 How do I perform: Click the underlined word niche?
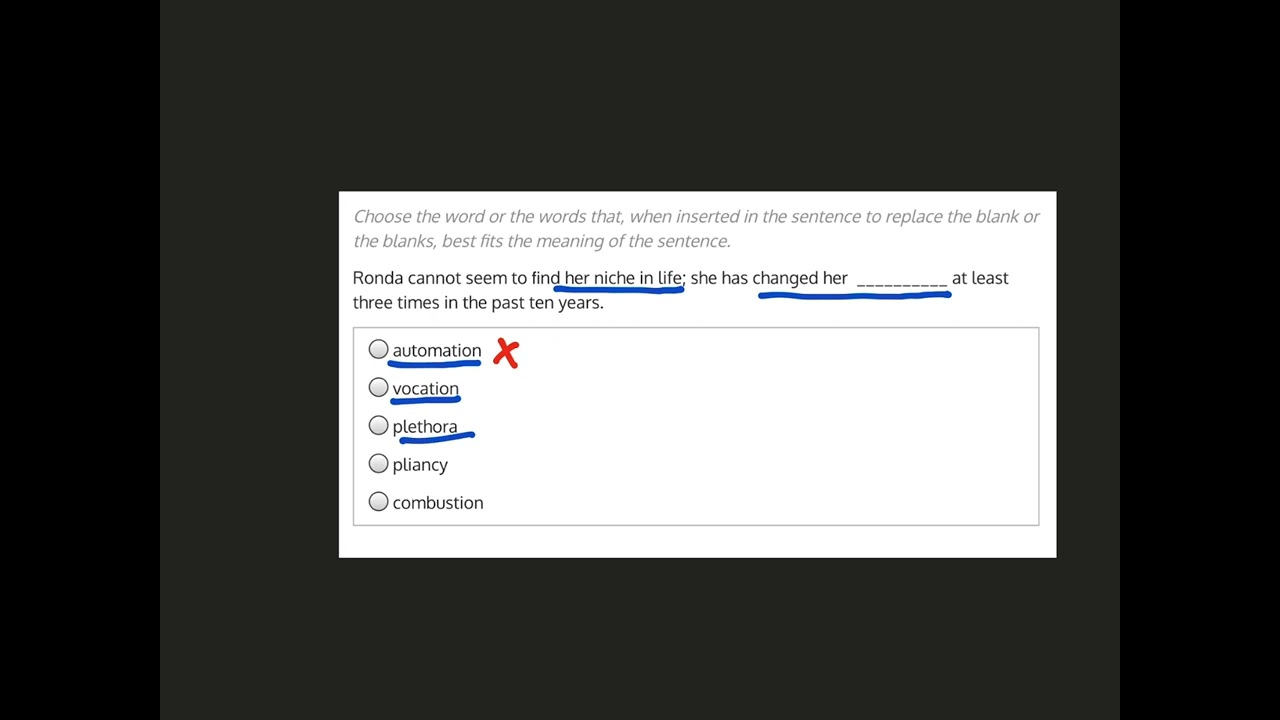click(614, 278)
